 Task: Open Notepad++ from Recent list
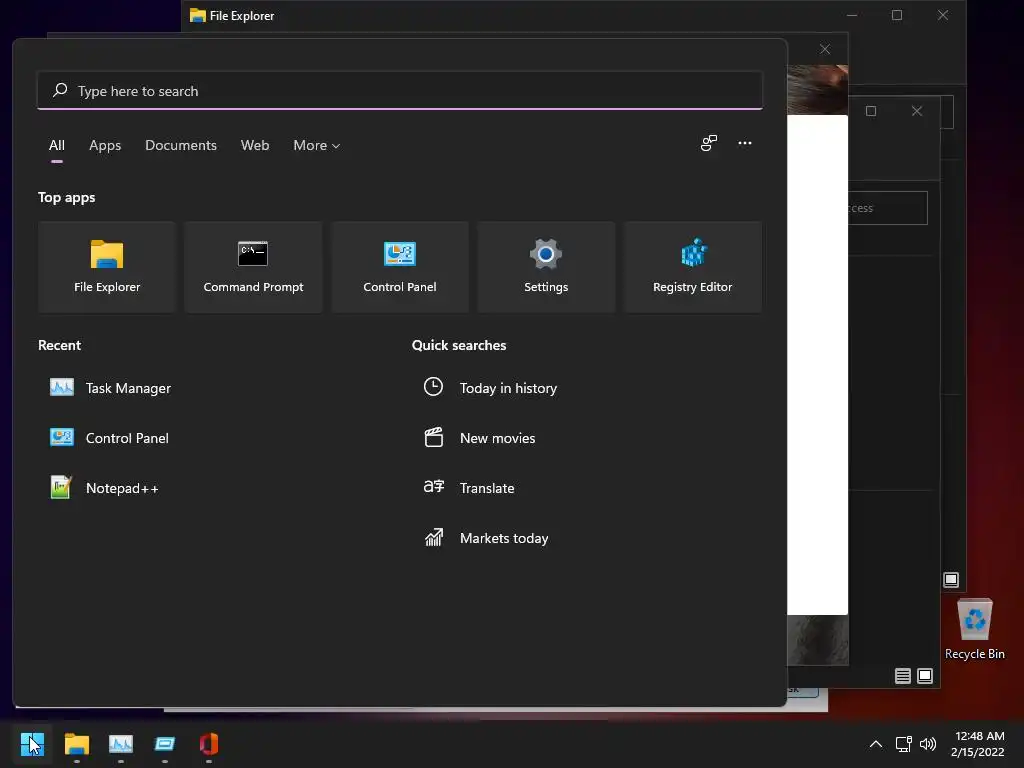(104, 488)
